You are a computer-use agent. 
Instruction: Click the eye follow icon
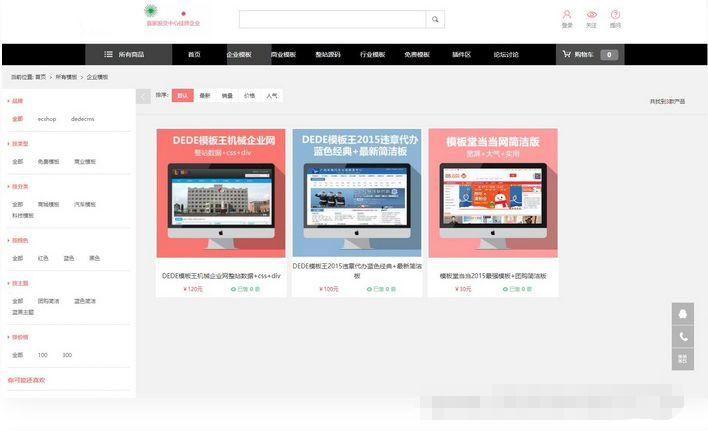pyautogui.click(x=592, y=14)
